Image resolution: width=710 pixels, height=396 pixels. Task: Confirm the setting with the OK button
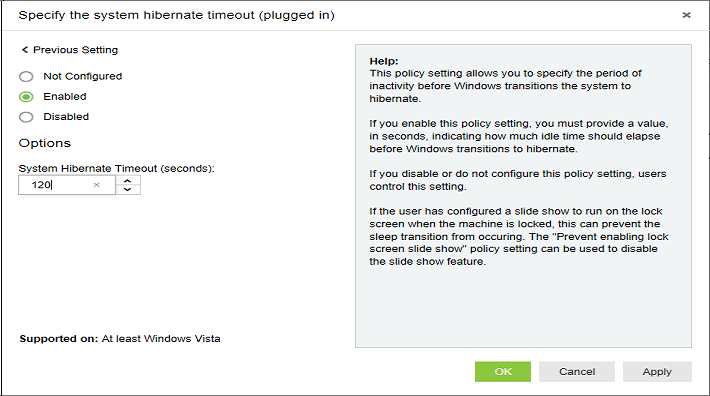[503, 372]
